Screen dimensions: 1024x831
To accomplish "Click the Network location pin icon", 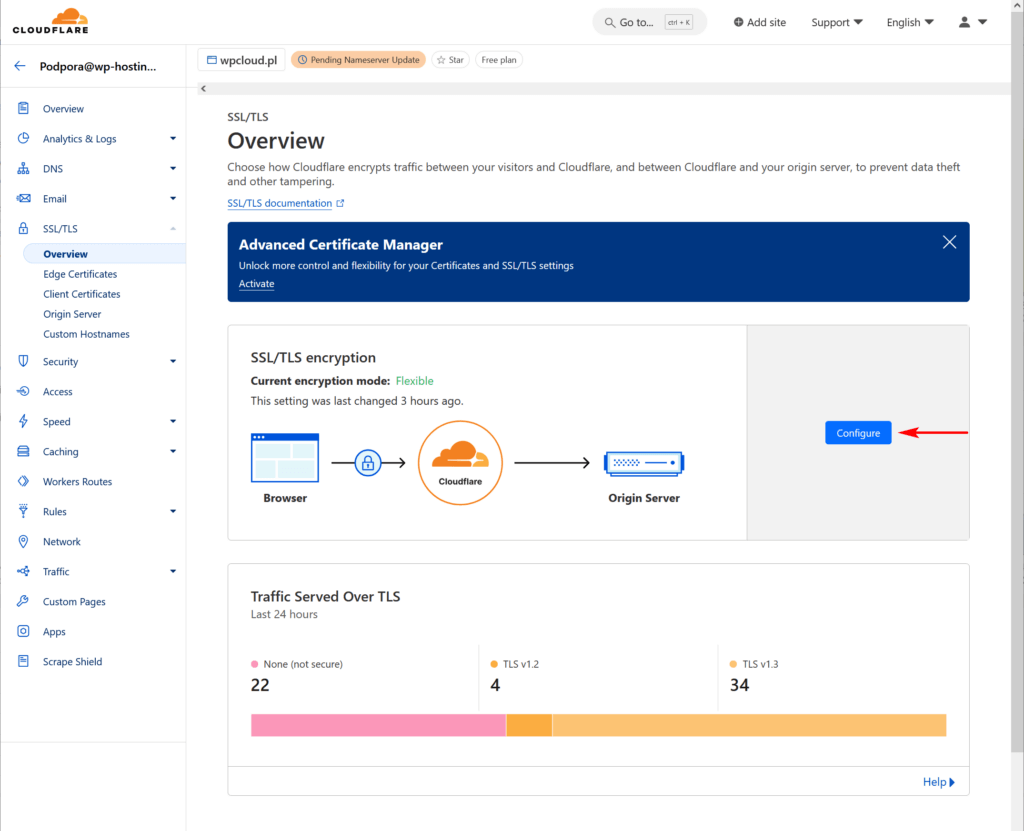I will [23, 541].
